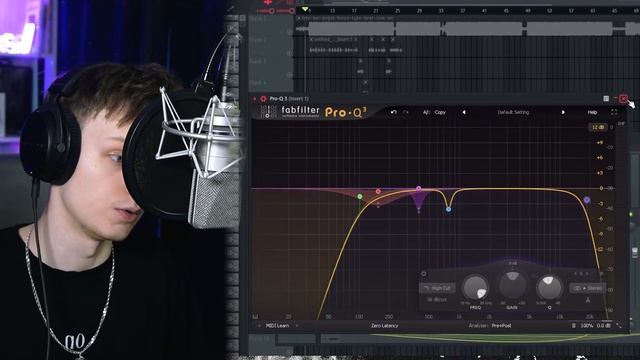Open the 12 dB display range dropdown
This screenshot has width=640, height=360.
click(x=598, y=127)
